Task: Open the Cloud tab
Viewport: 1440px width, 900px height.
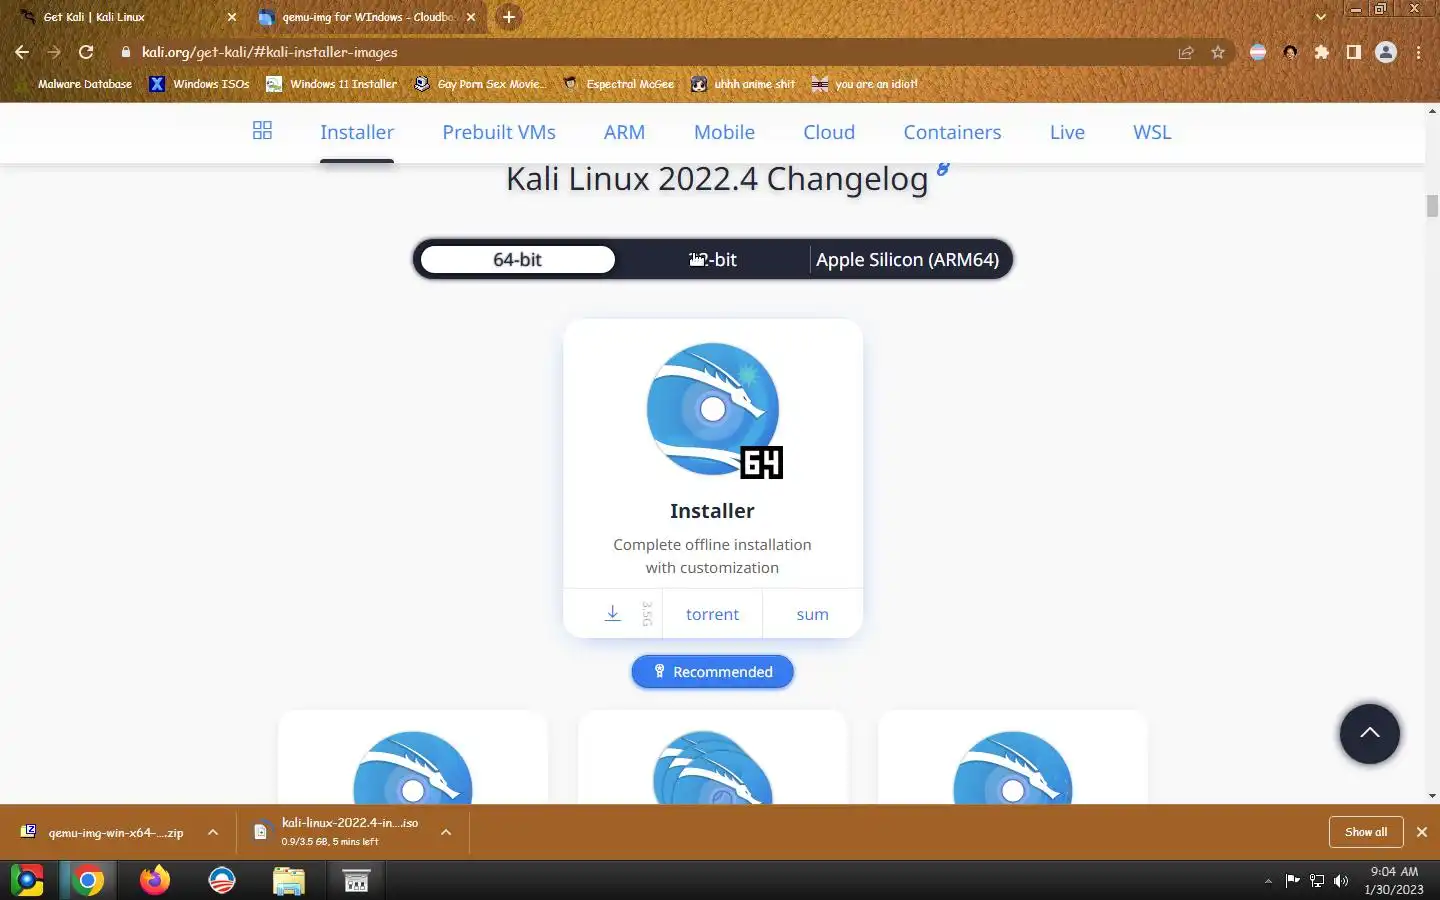Action: click(829, 132)
